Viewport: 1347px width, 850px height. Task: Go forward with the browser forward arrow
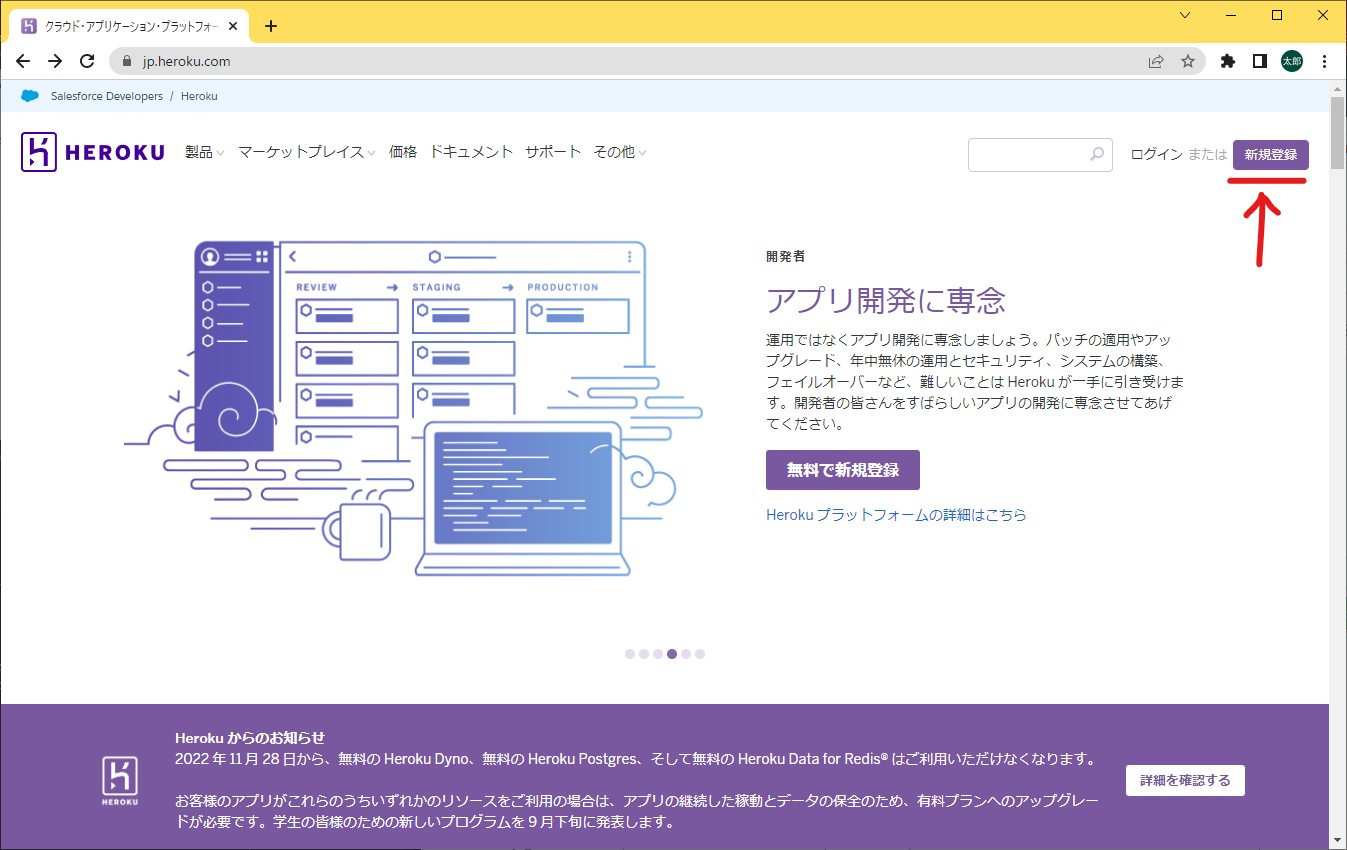coord(55,61)
